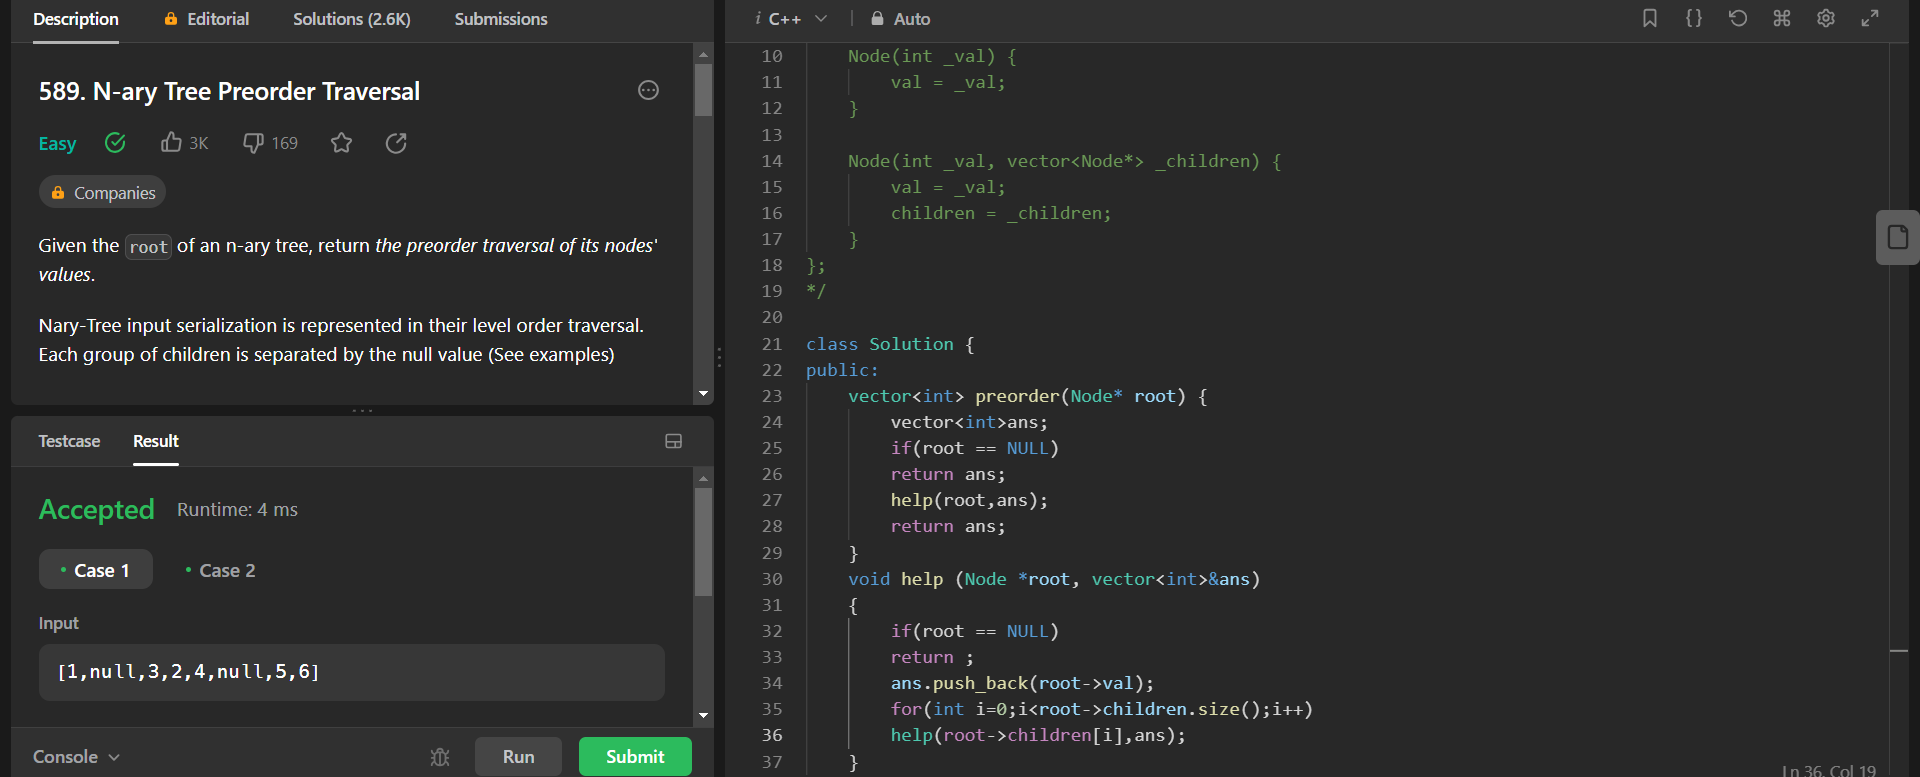Viewport: 1920px width, 777px height.
Task: Click the description panel scrollbar
Action: pos(704,90)
